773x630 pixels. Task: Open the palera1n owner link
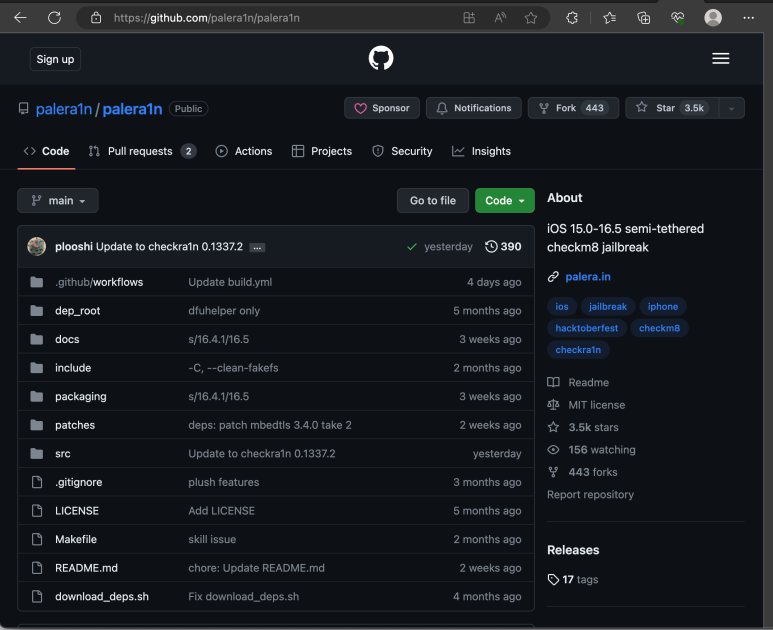tap(64, 109)
